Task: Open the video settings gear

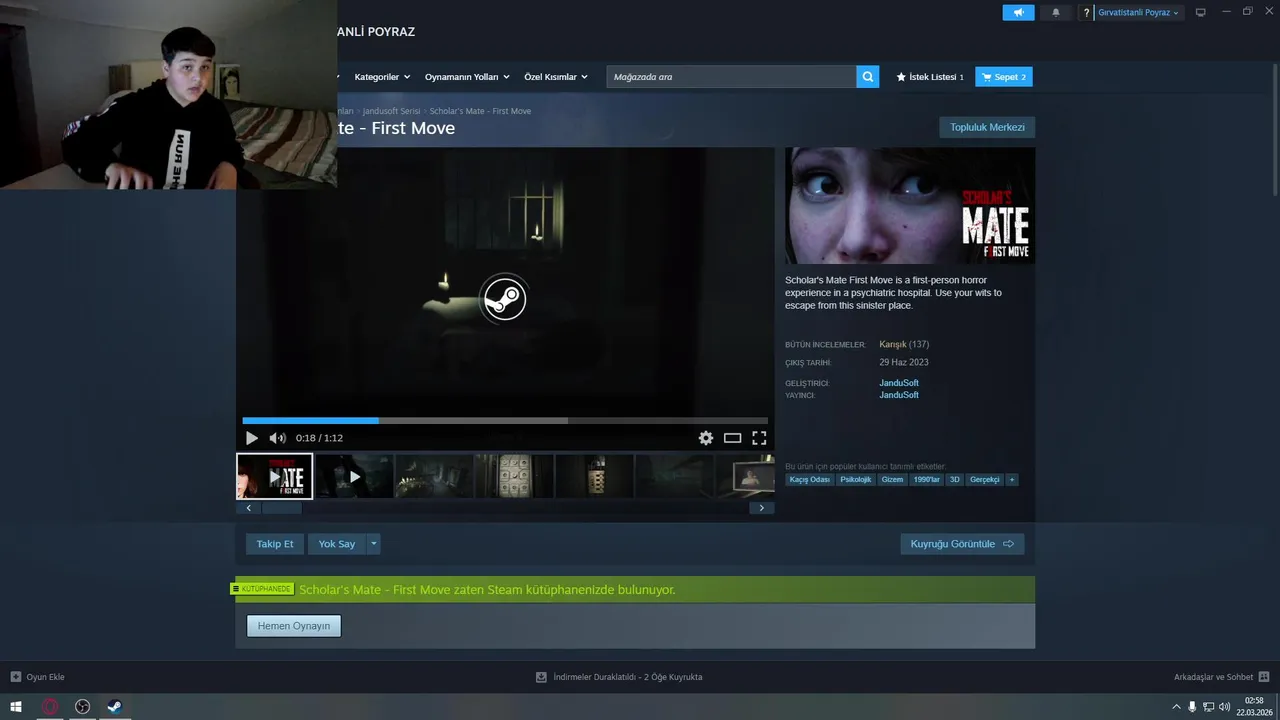Action: [706, 438]
